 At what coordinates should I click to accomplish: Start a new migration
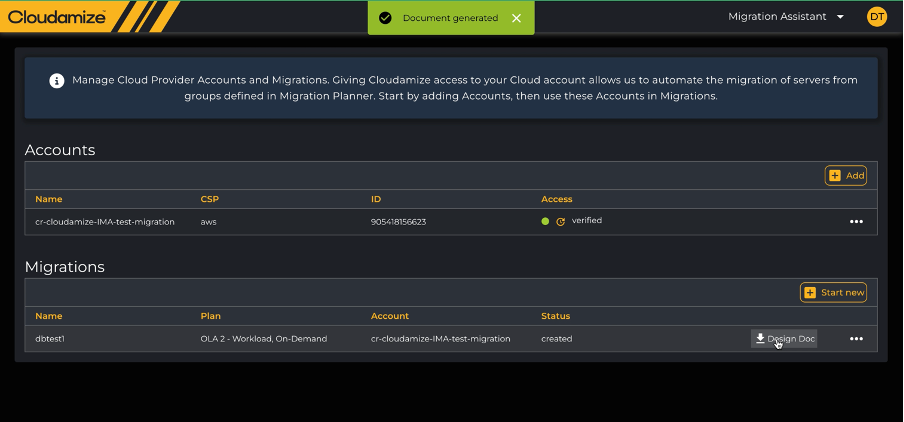(x=833, y=292)
